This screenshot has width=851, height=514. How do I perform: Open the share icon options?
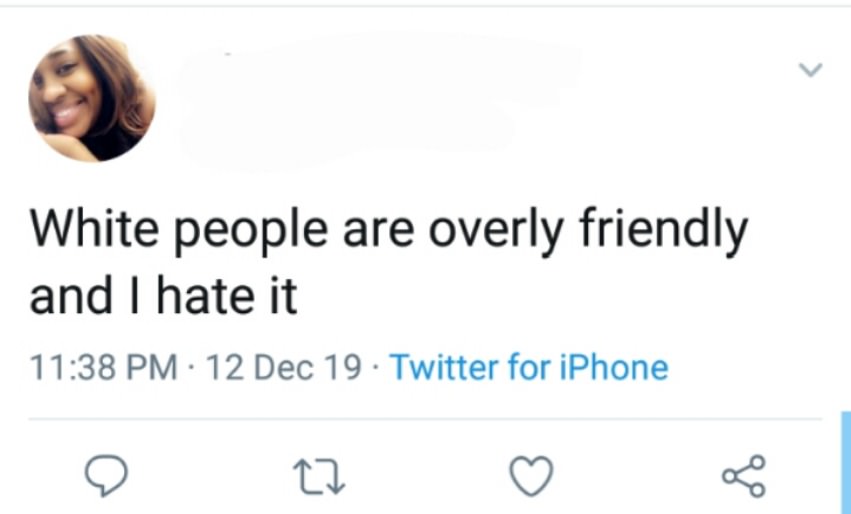coord(744,476)
